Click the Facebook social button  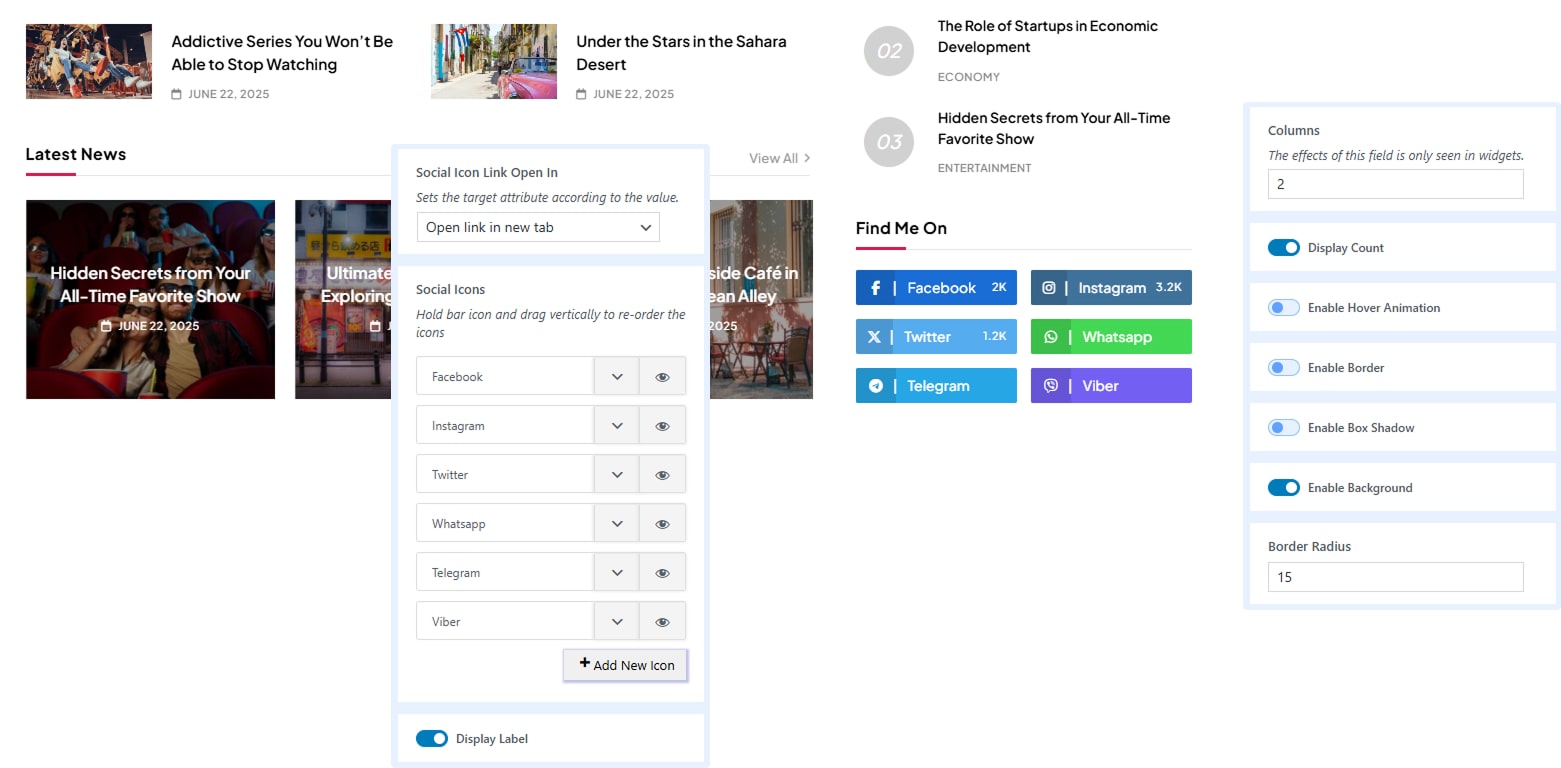coord(935,288)
